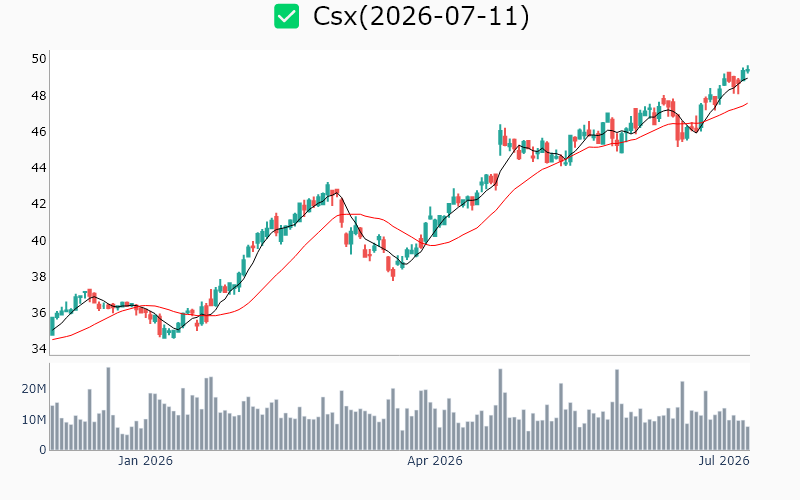This screenshot has height=500, width=800.
Task: Click the February peak candlestick near 43
Action: tap(328, 192)
